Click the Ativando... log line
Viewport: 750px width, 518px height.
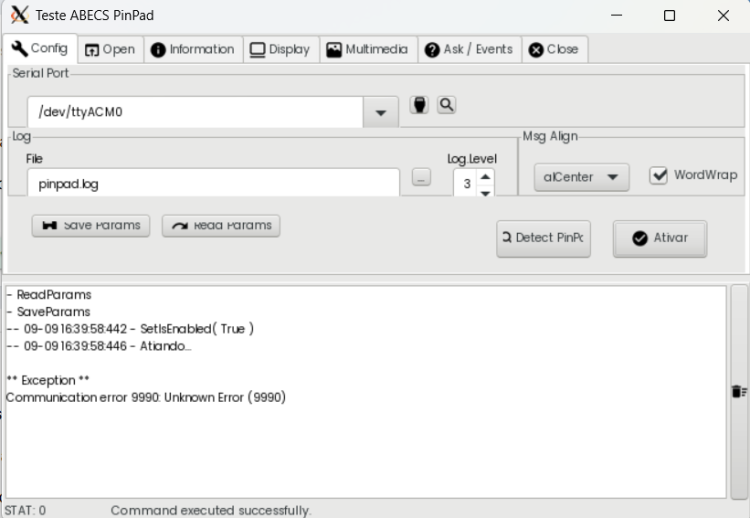click(99, 346)
